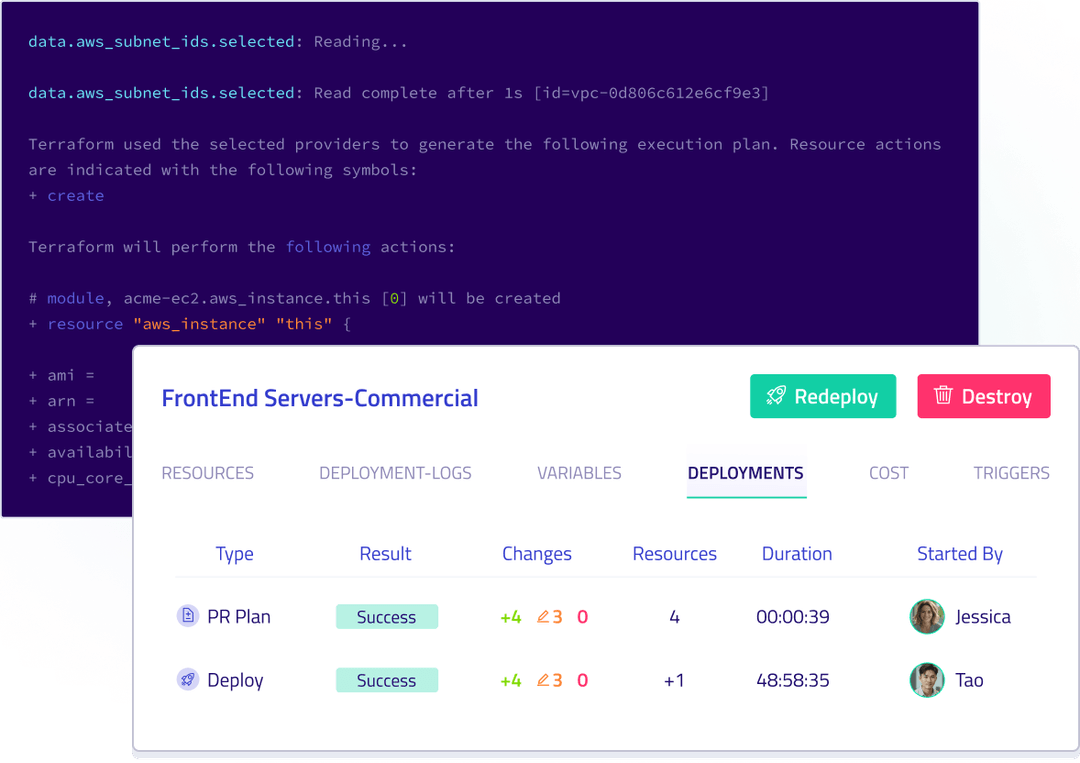The image size is (1080, 763).
Task: Switch to the RESOURCES tab
Action: point(207,473)
